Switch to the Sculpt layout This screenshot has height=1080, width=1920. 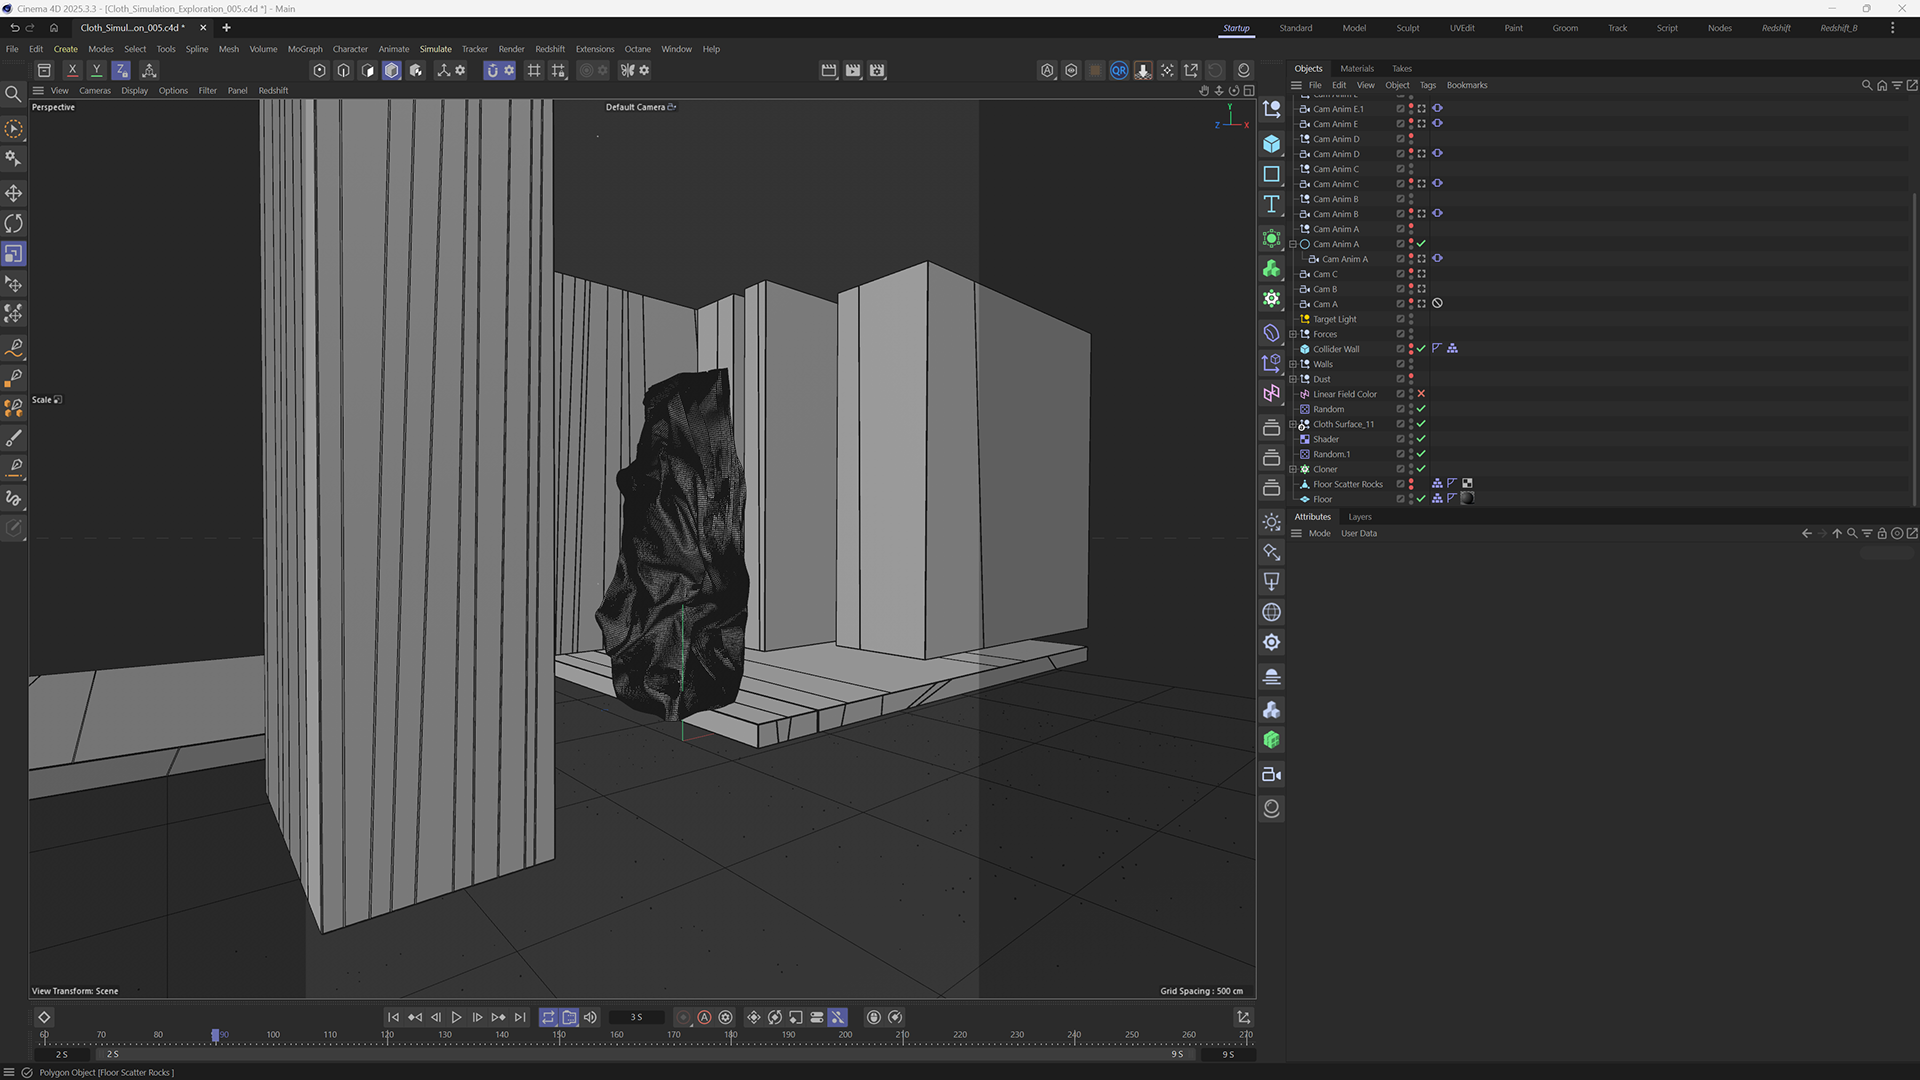(x=1407, y=28)
